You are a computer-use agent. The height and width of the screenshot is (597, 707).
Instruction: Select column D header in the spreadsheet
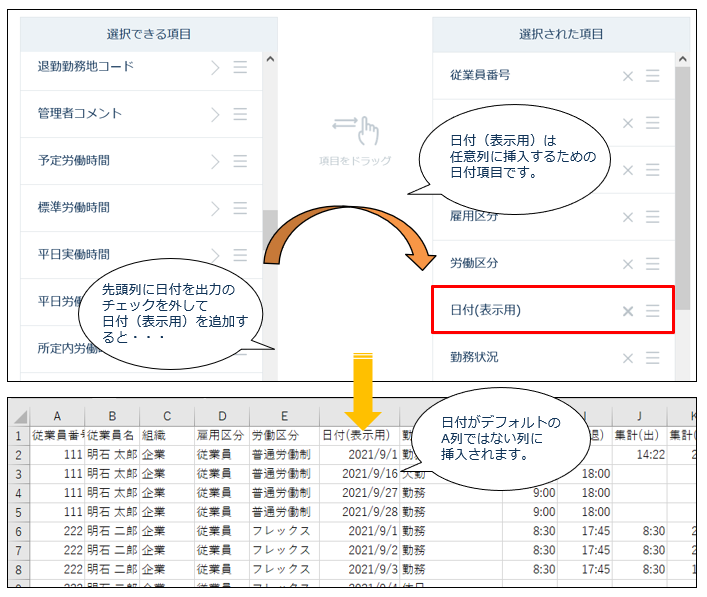point(222,416)
